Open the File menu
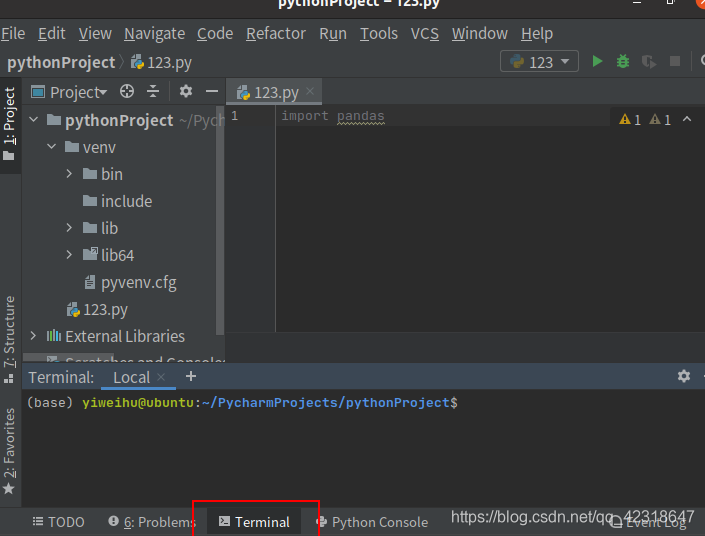 click(x=13, y=34)
